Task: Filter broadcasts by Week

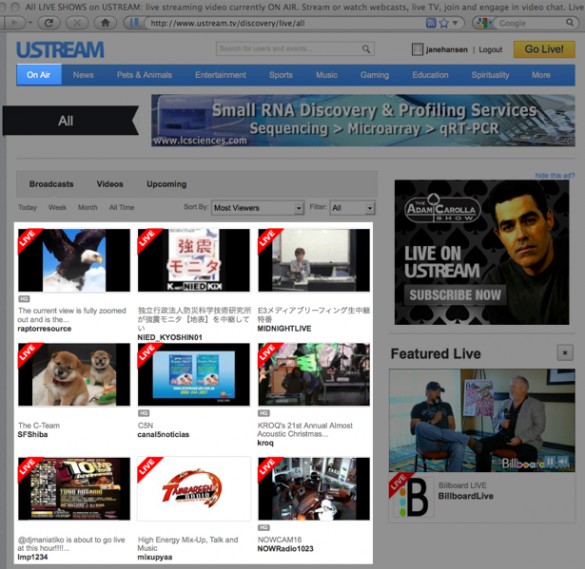Action: click(x=57, y=207)
